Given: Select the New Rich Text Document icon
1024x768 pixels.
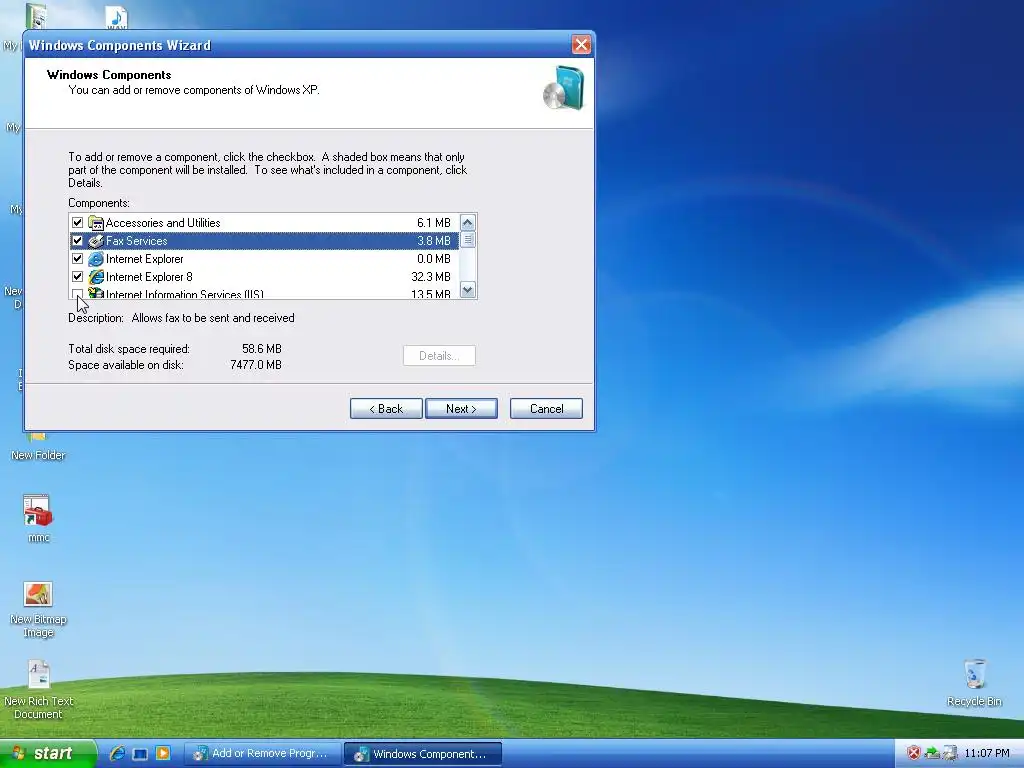Looking at the screenshot, I should [x=38, y=675].
